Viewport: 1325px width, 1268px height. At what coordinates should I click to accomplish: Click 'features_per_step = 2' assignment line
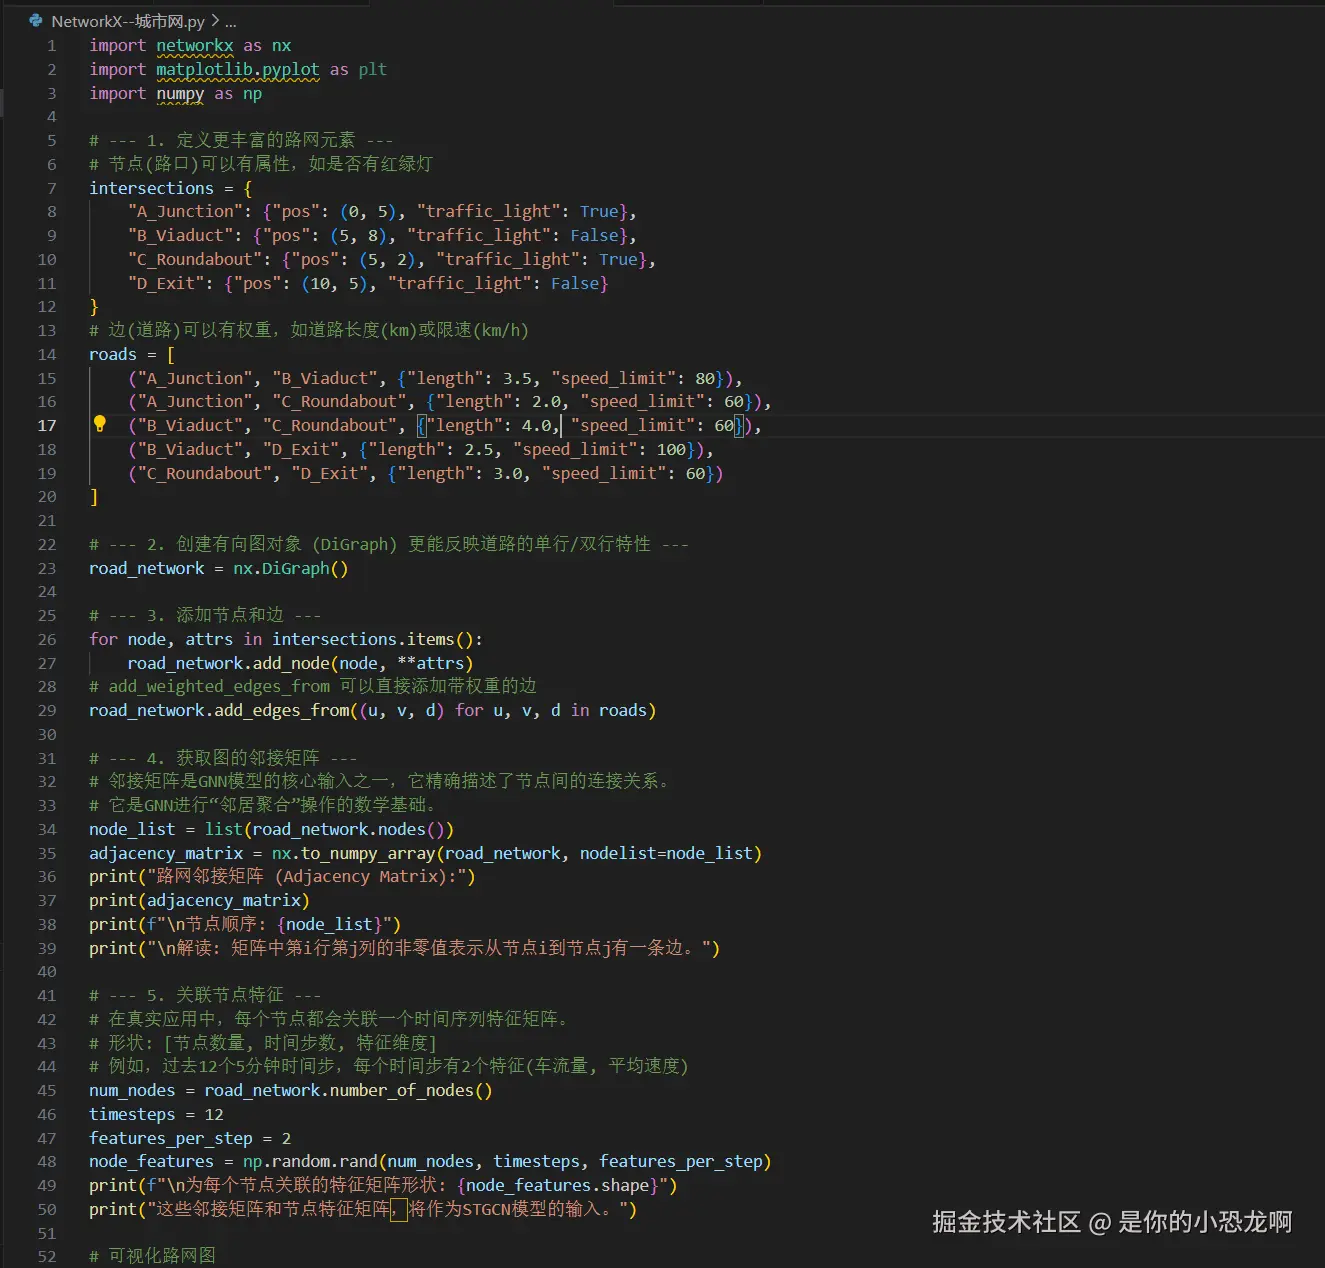click(x=190, y=1139)
